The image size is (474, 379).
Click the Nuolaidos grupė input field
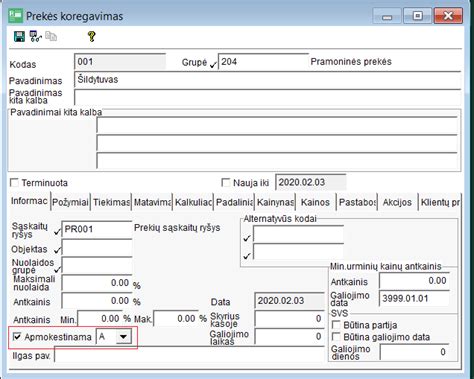click(x=97, y=266)
